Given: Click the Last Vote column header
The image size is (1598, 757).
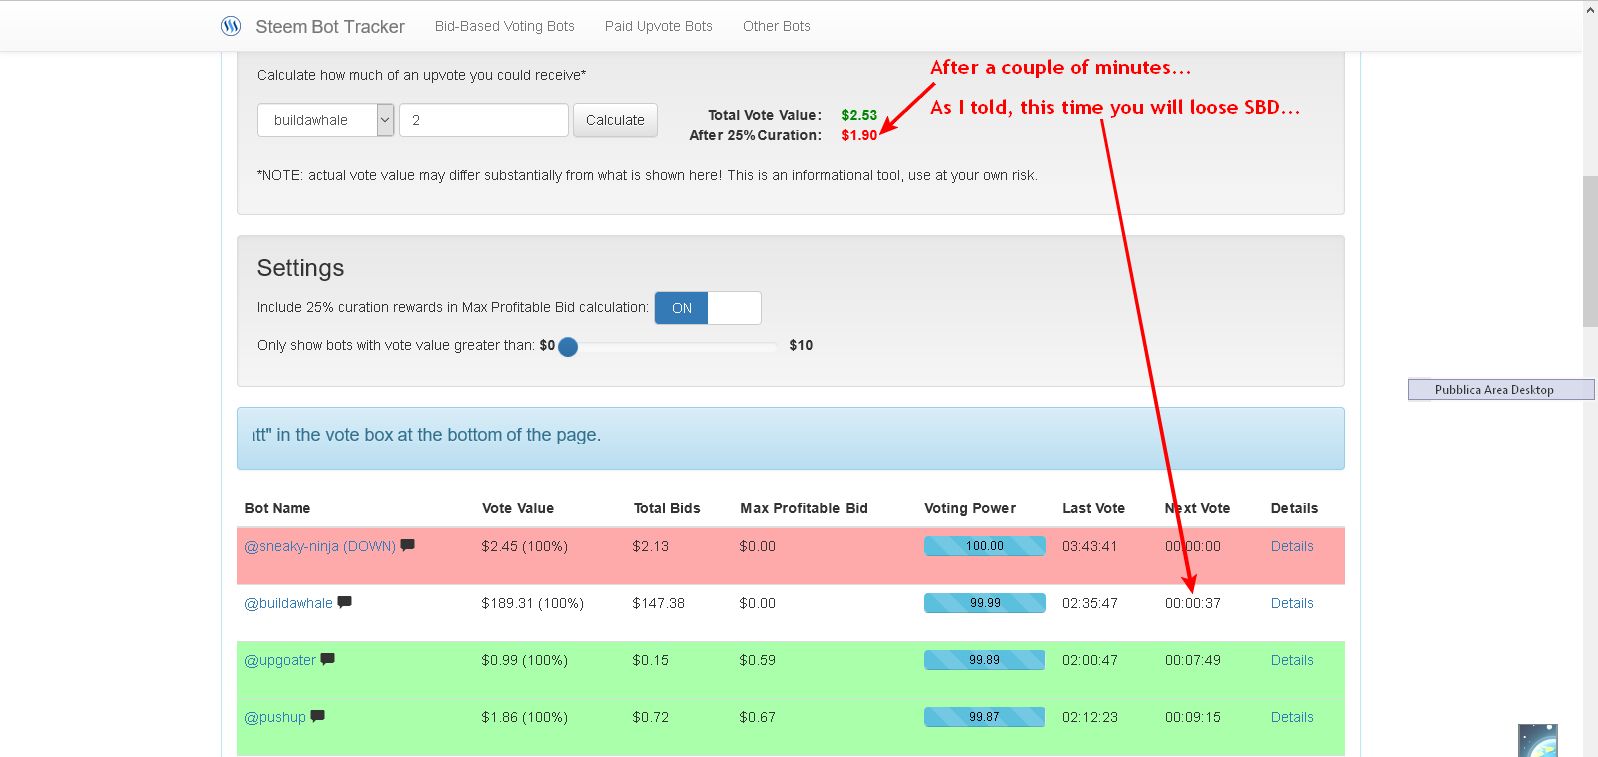Looking at the screenshot, I should coord(1093,508).
